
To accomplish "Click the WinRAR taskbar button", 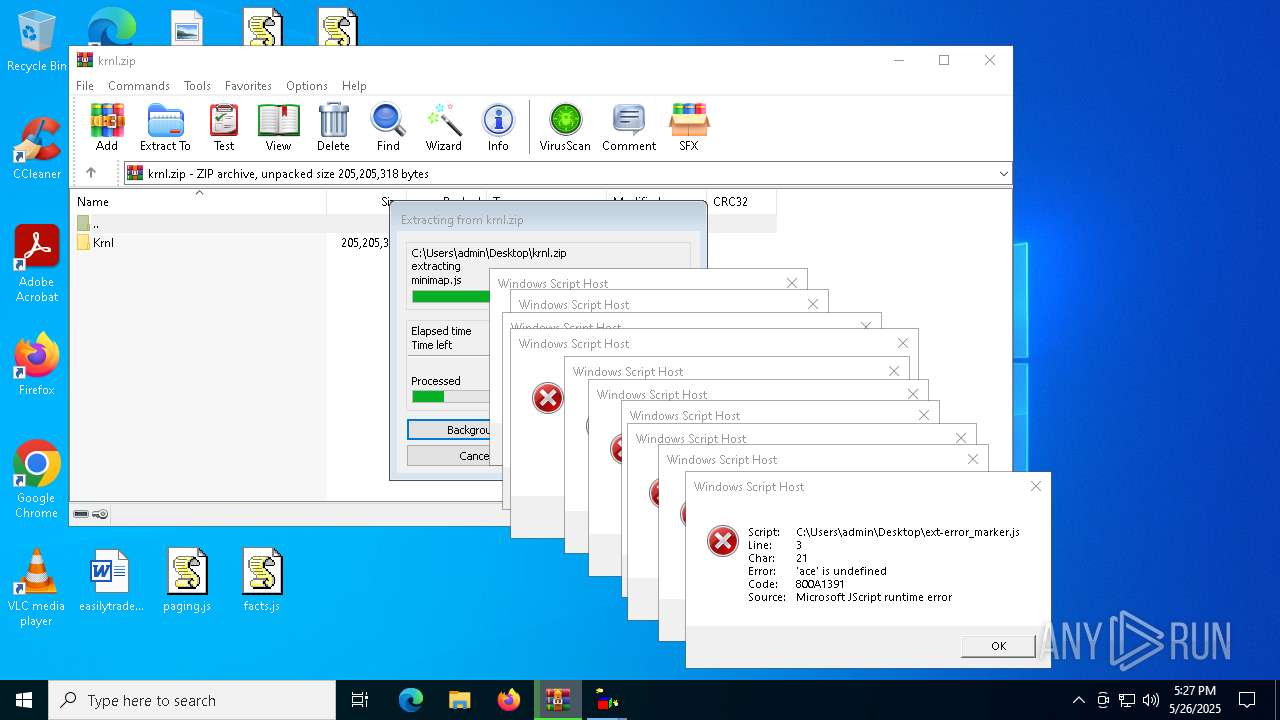I will 557,700.
